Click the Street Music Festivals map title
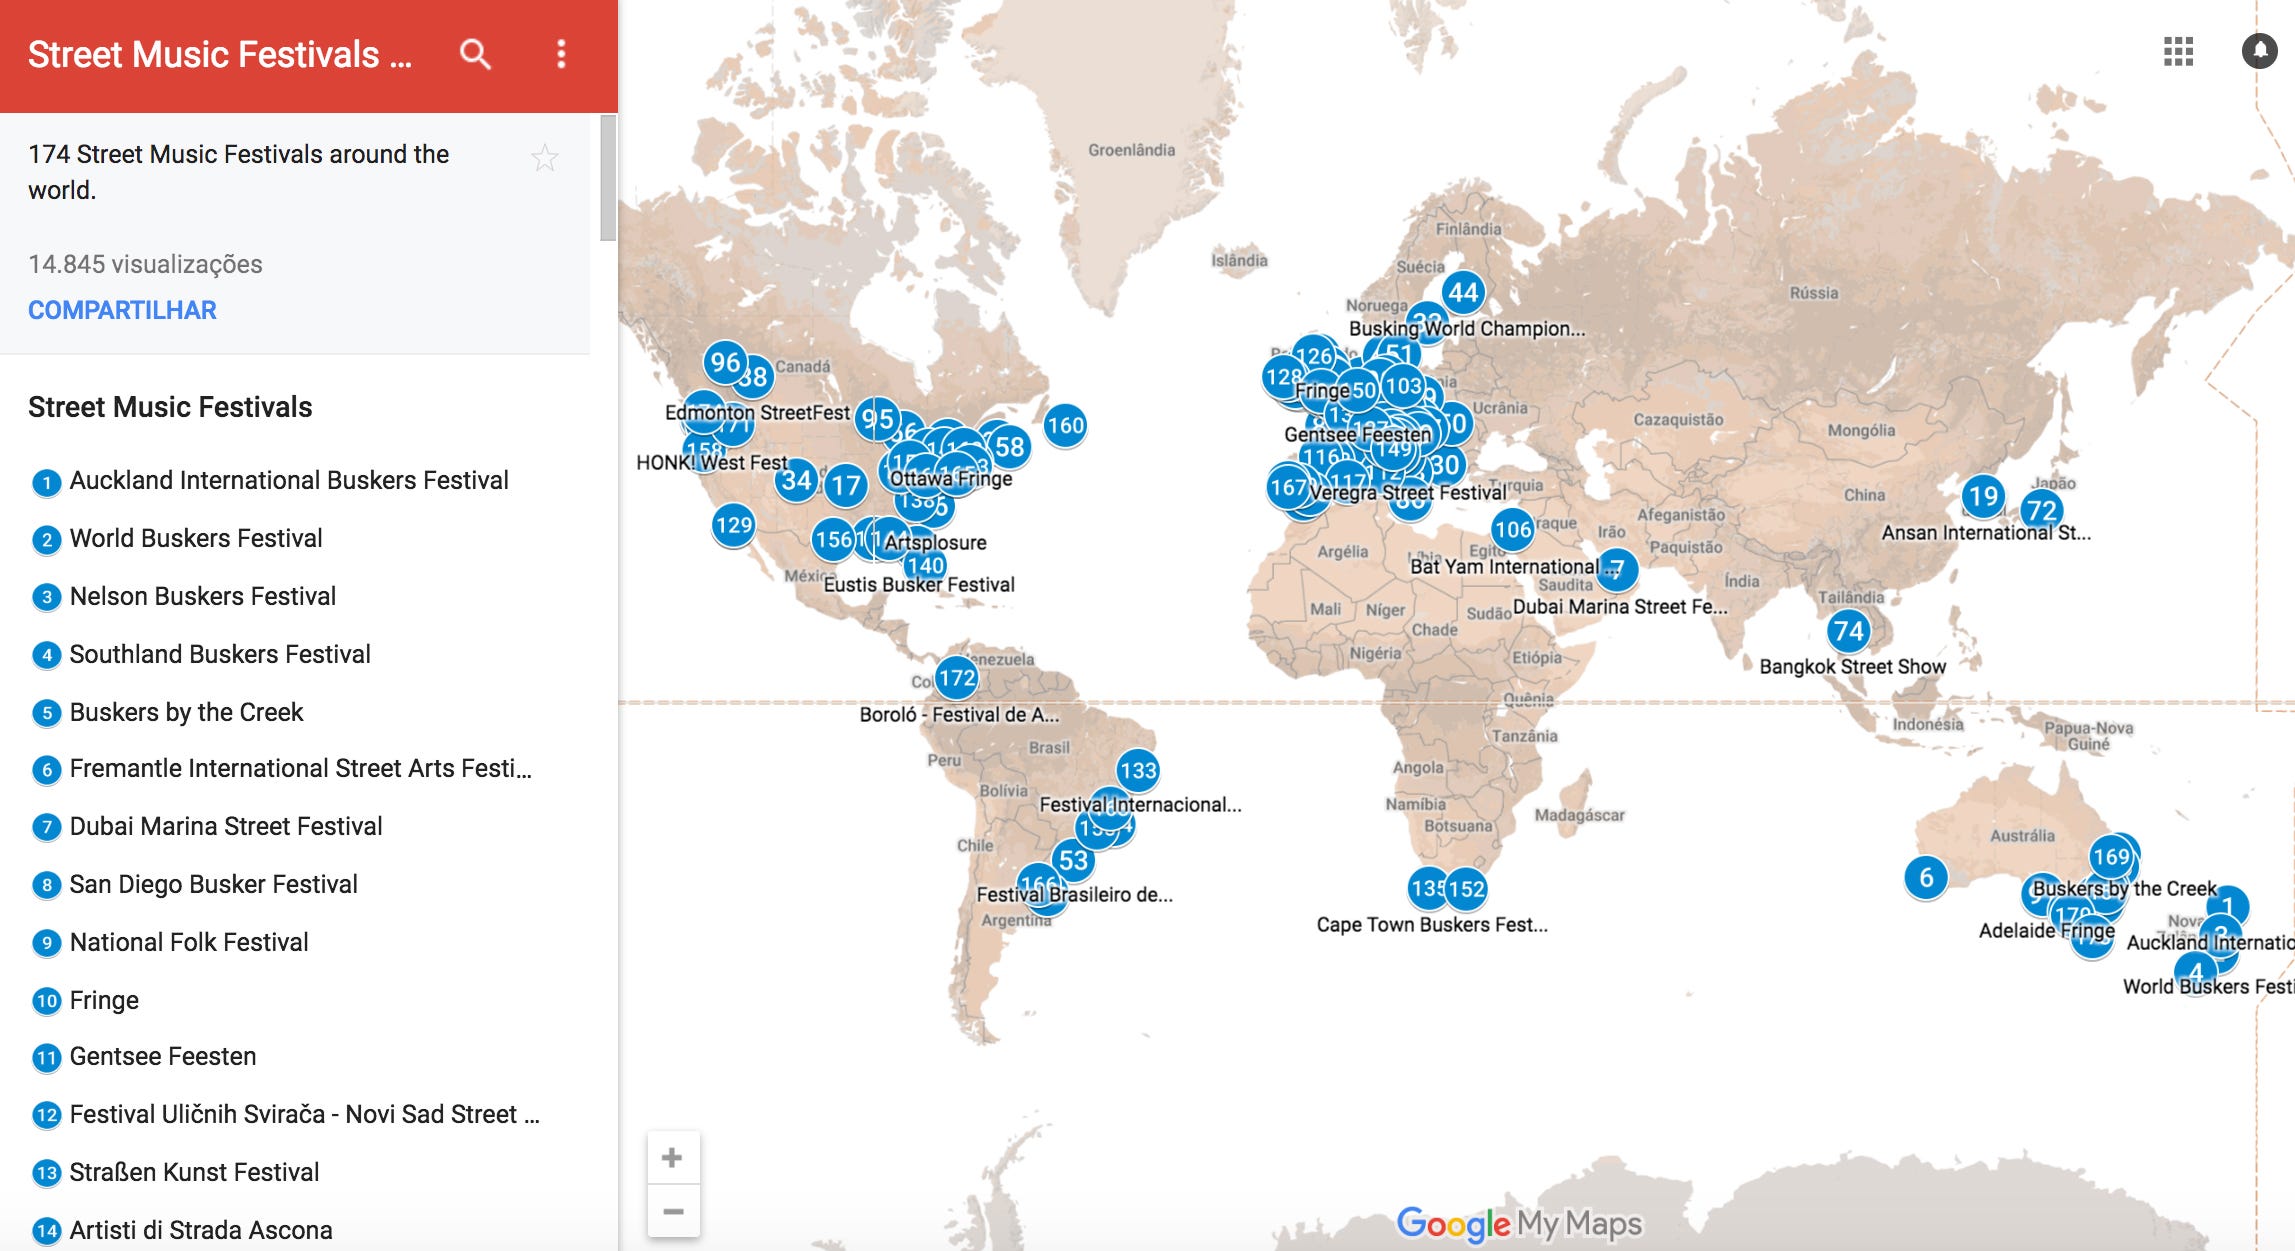This screenshot has width=2295, height=1251. pyautogui.click(x=220, y=55)
